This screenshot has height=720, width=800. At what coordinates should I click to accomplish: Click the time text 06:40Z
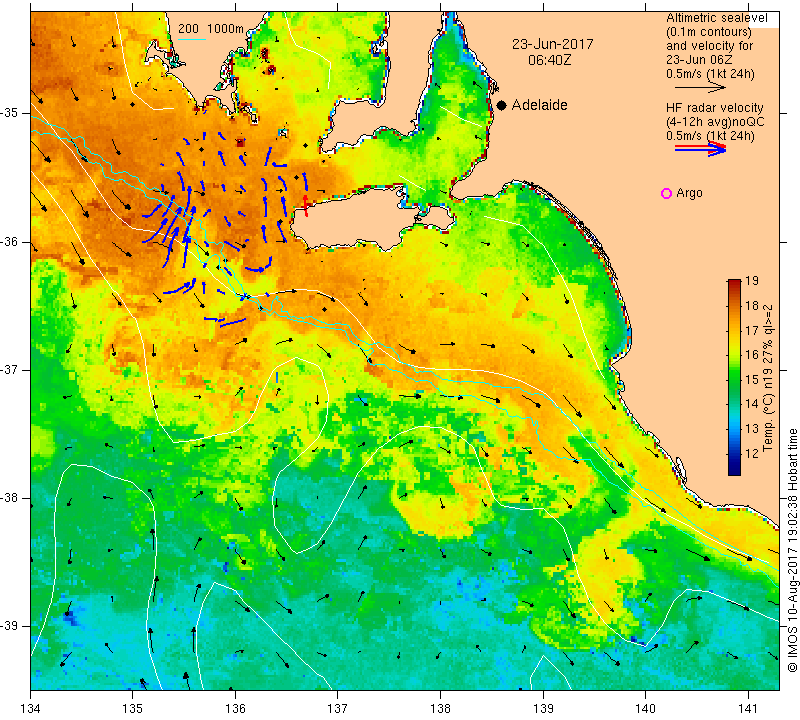click(549, 60)
